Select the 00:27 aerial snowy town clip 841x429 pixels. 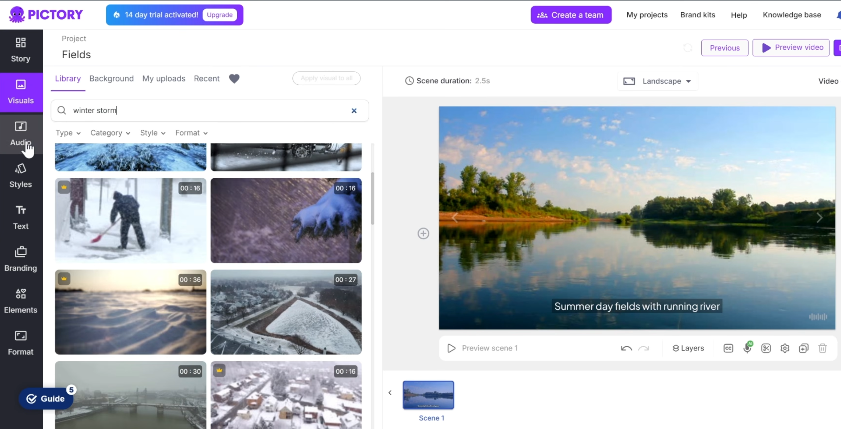tap(286, 312)
